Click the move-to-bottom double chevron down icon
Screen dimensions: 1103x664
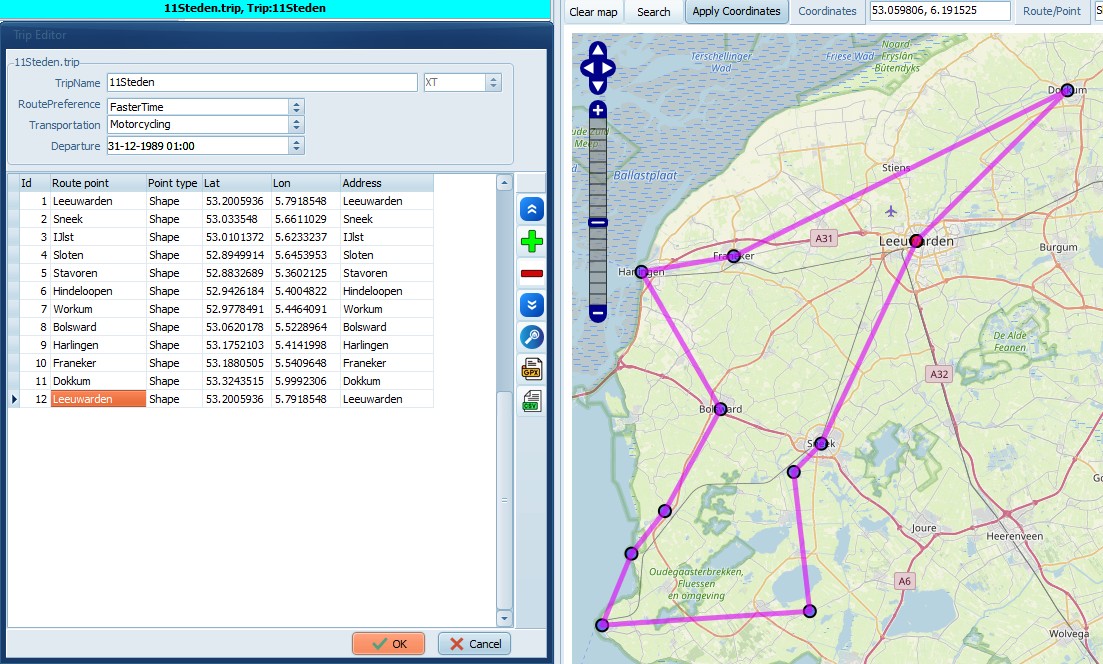[x=532, y=305]
